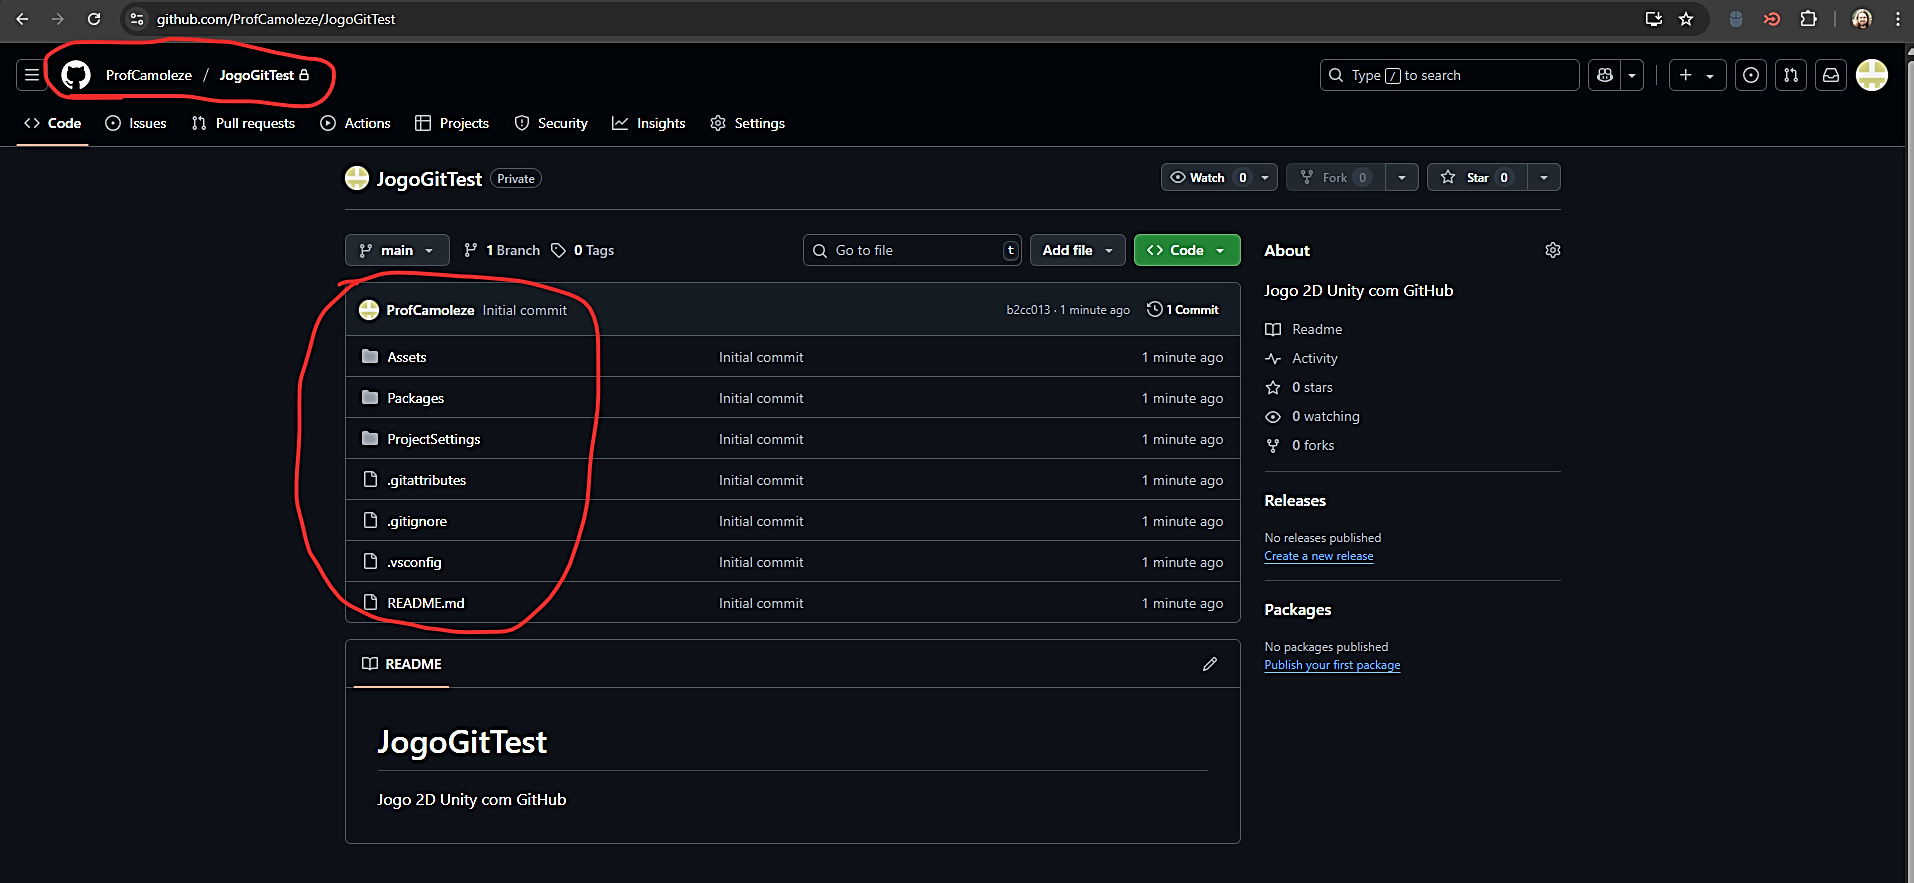The image size is (1914, 883).
Task: Click the Go to file search field
Action: tap(912, 250)
